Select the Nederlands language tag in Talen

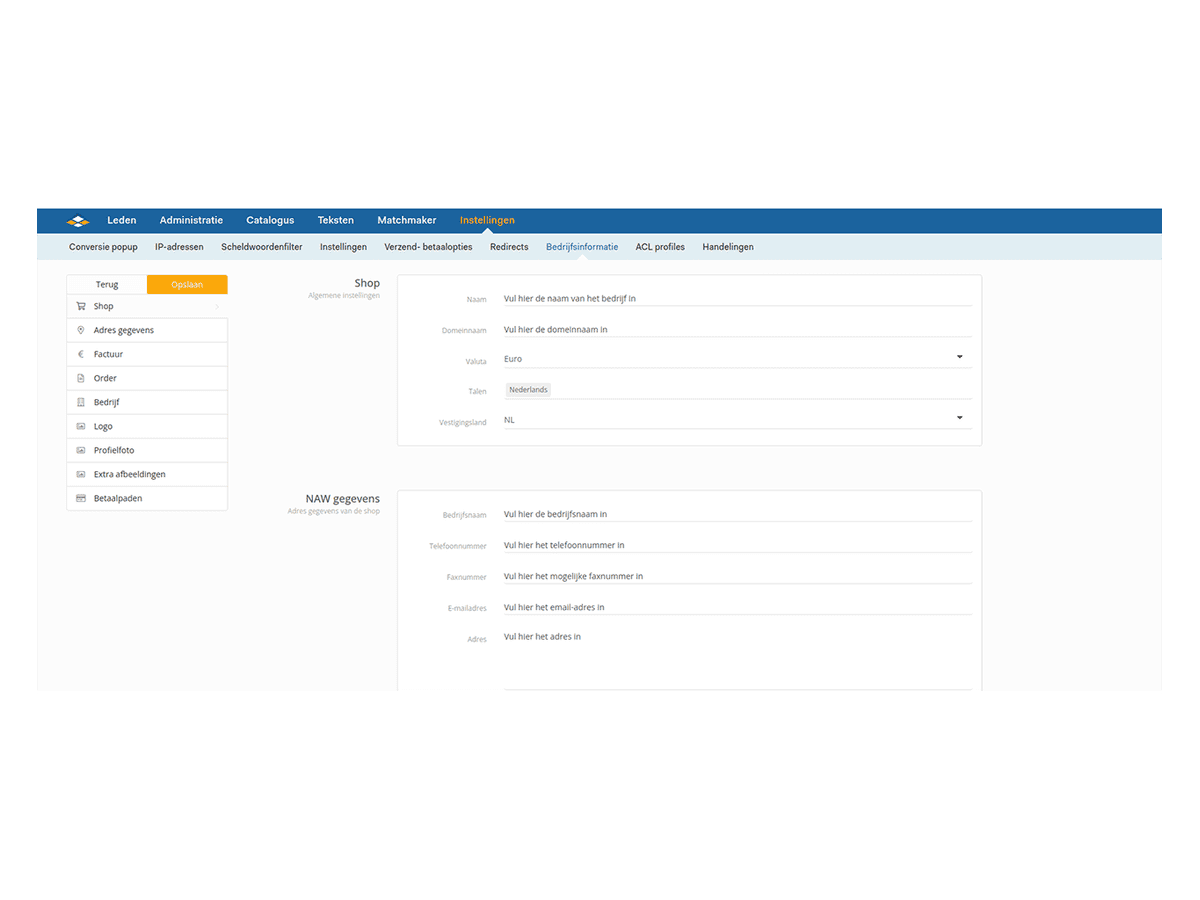(x=528, y=390)
